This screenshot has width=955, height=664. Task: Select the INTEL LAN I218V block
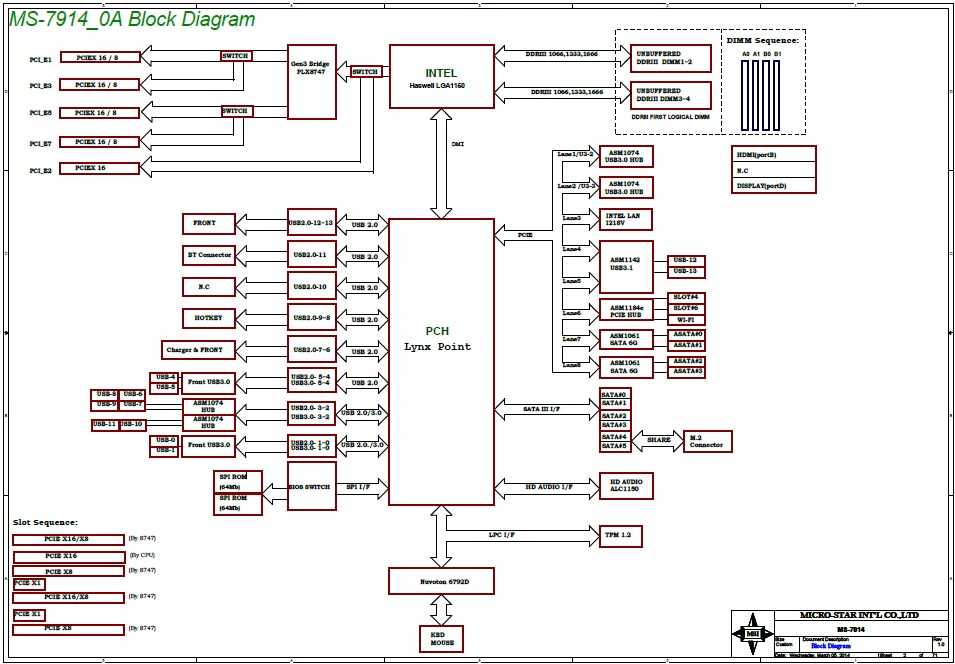[x=626, y=220]
